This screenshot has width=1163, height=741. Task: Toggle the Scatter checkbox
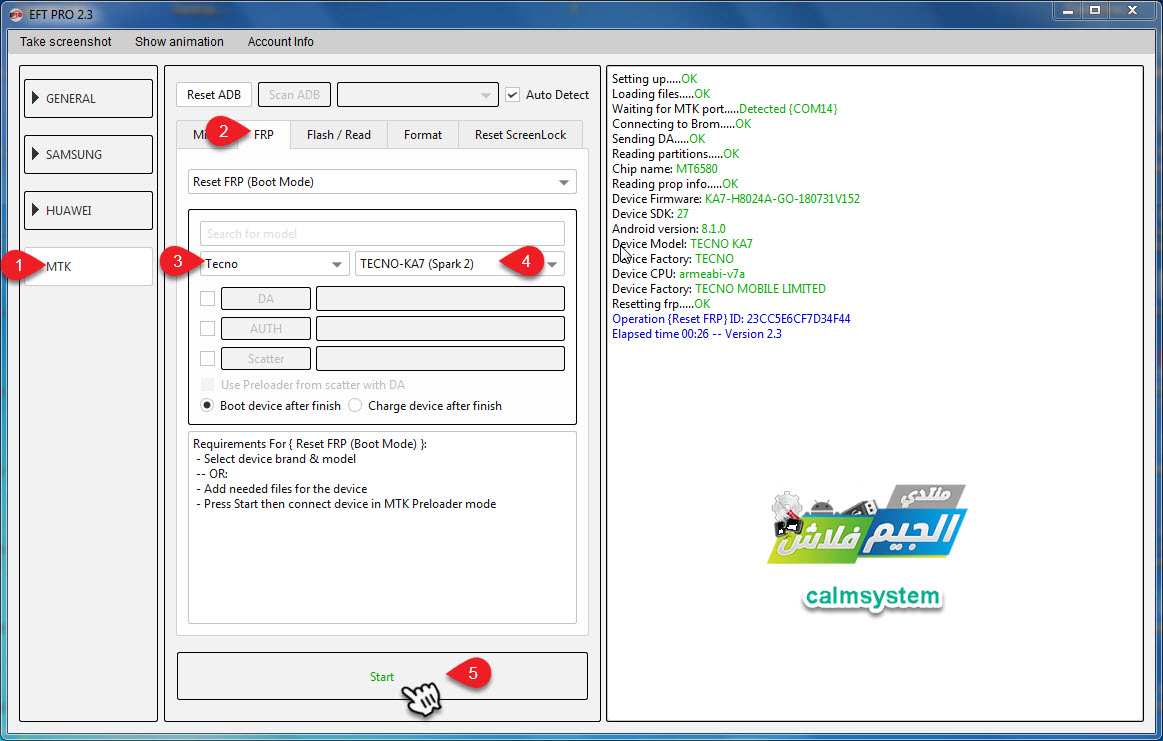pos(208,358)
